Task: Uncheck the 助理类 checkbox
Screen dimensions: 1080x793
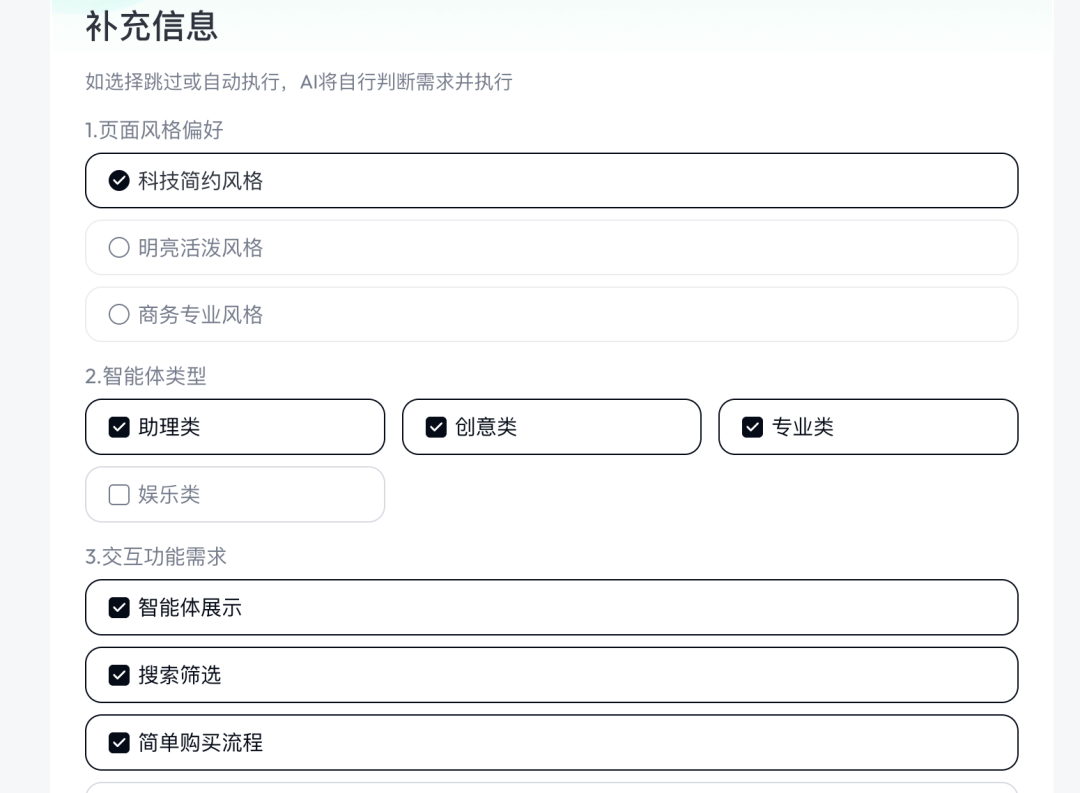Action: [x=119, y=427]
